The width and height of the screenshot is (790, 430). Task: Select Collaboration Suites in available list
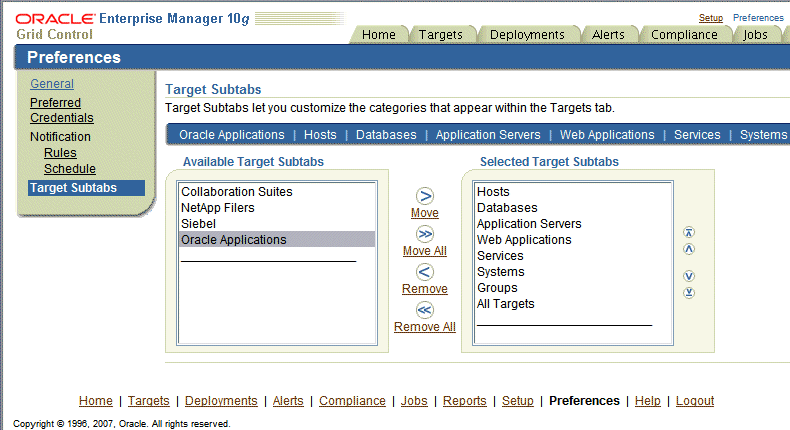click(x=277, y=192)
